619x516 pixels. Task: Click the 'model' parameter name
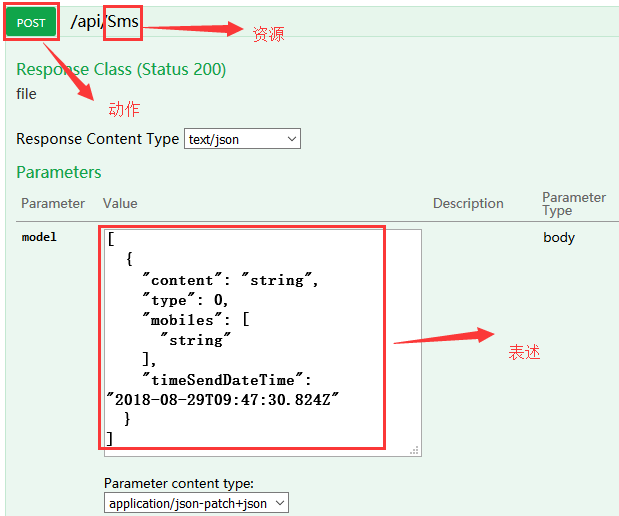point(39,237)
